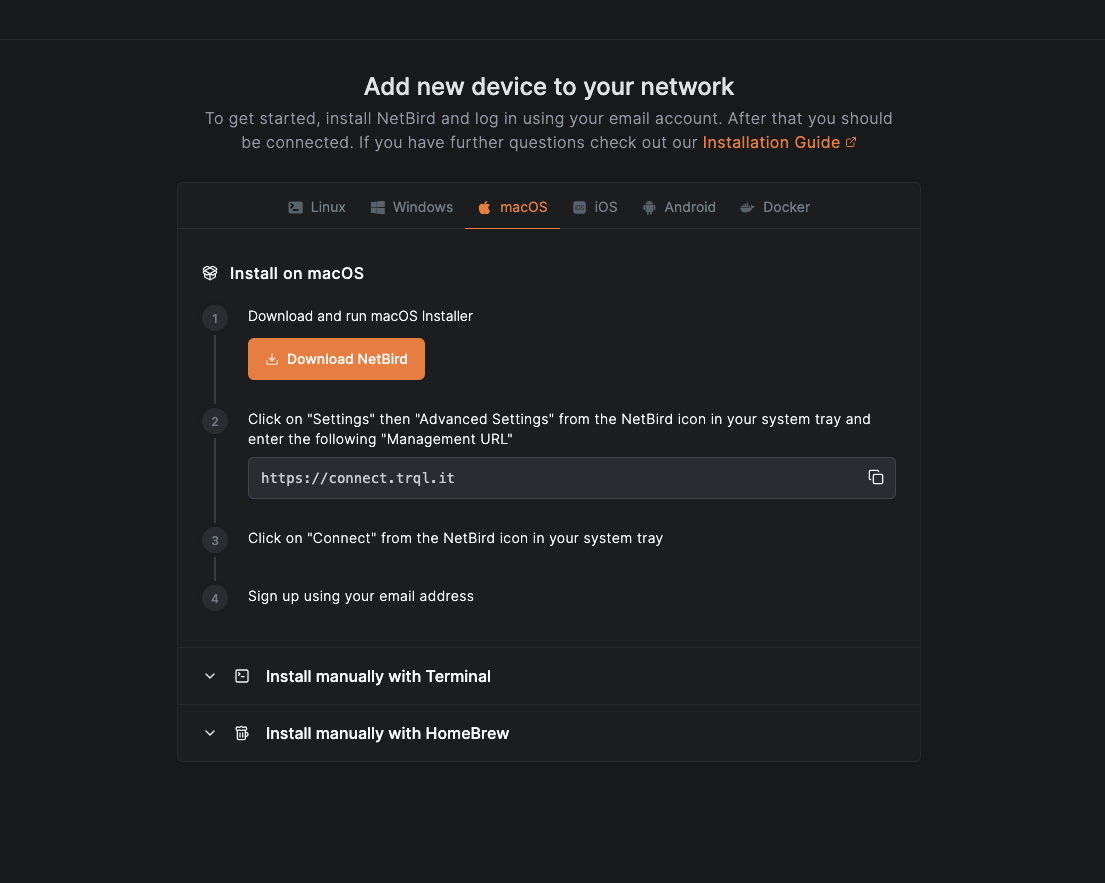
Task: Click the HomeBrew beer mug icon
Action: coord(242,733)
